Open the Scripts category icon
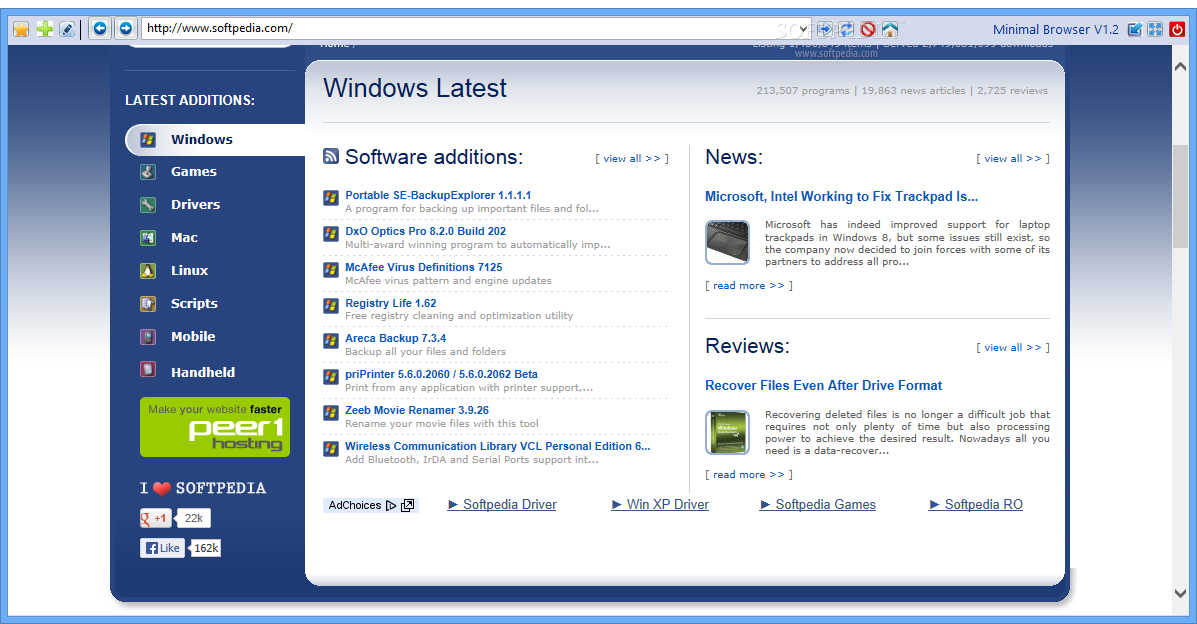 click(148, 303)
